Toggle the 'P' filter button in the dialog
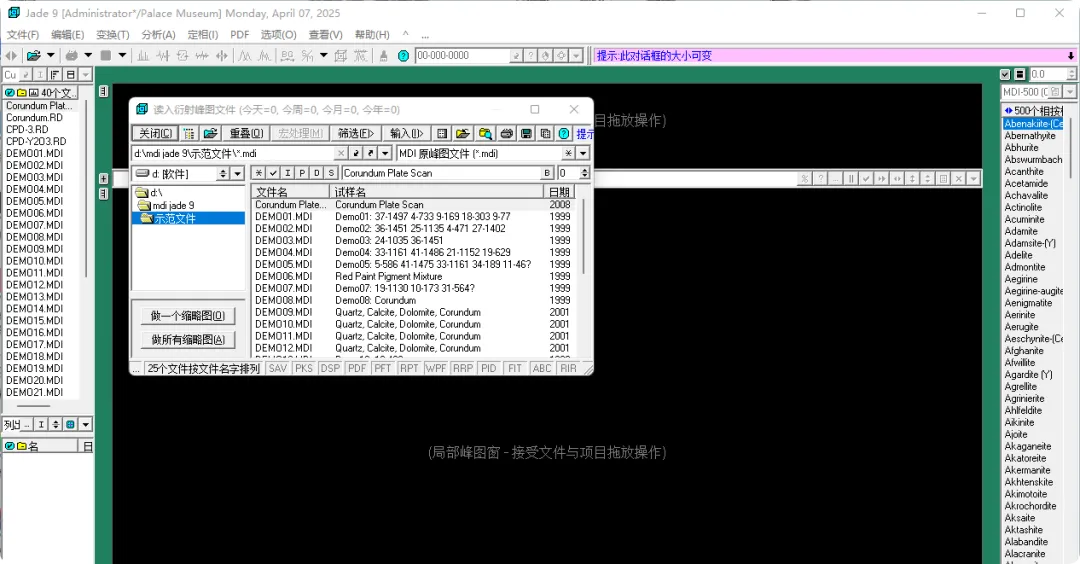 tap(302, 173)
